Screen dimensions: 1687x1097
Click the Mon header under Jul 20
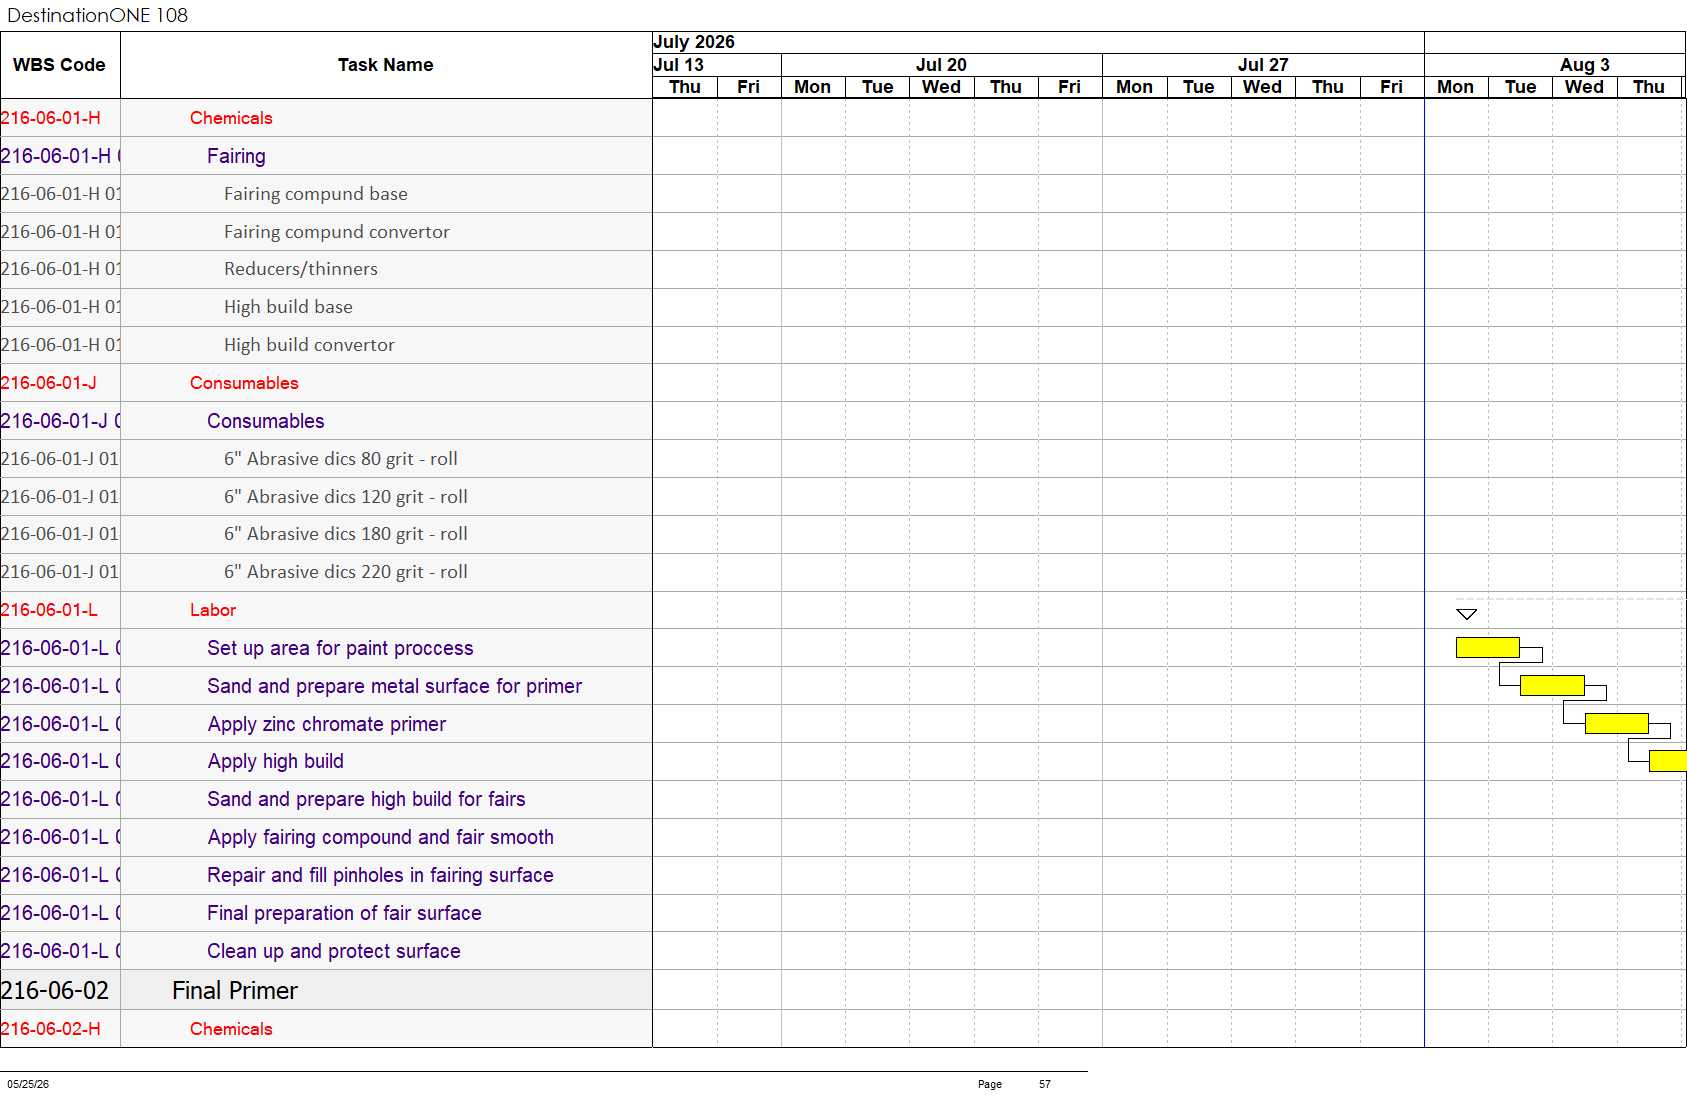pos(813,87)
